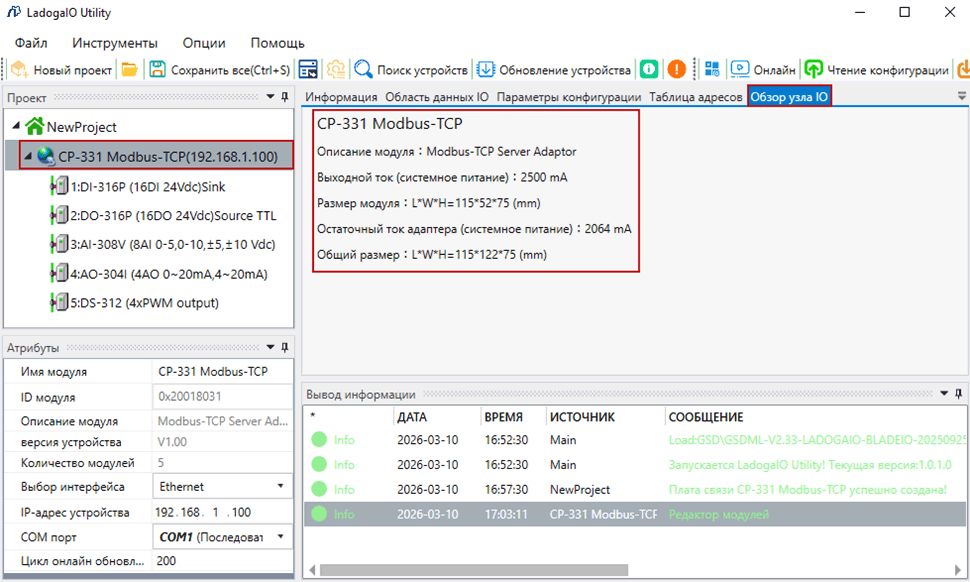Open the tab overflow dropdown arrow
970x582 pixels.
(x=961, y=96)
